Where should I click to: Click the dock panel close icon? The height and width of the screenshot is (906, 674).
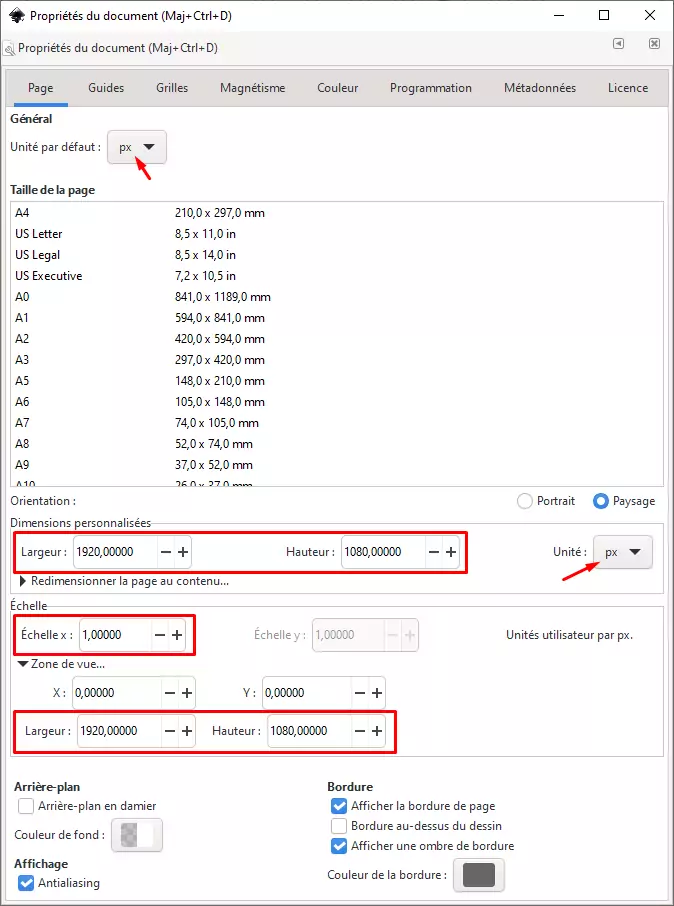pyautogui.click(x=654, y=44)
